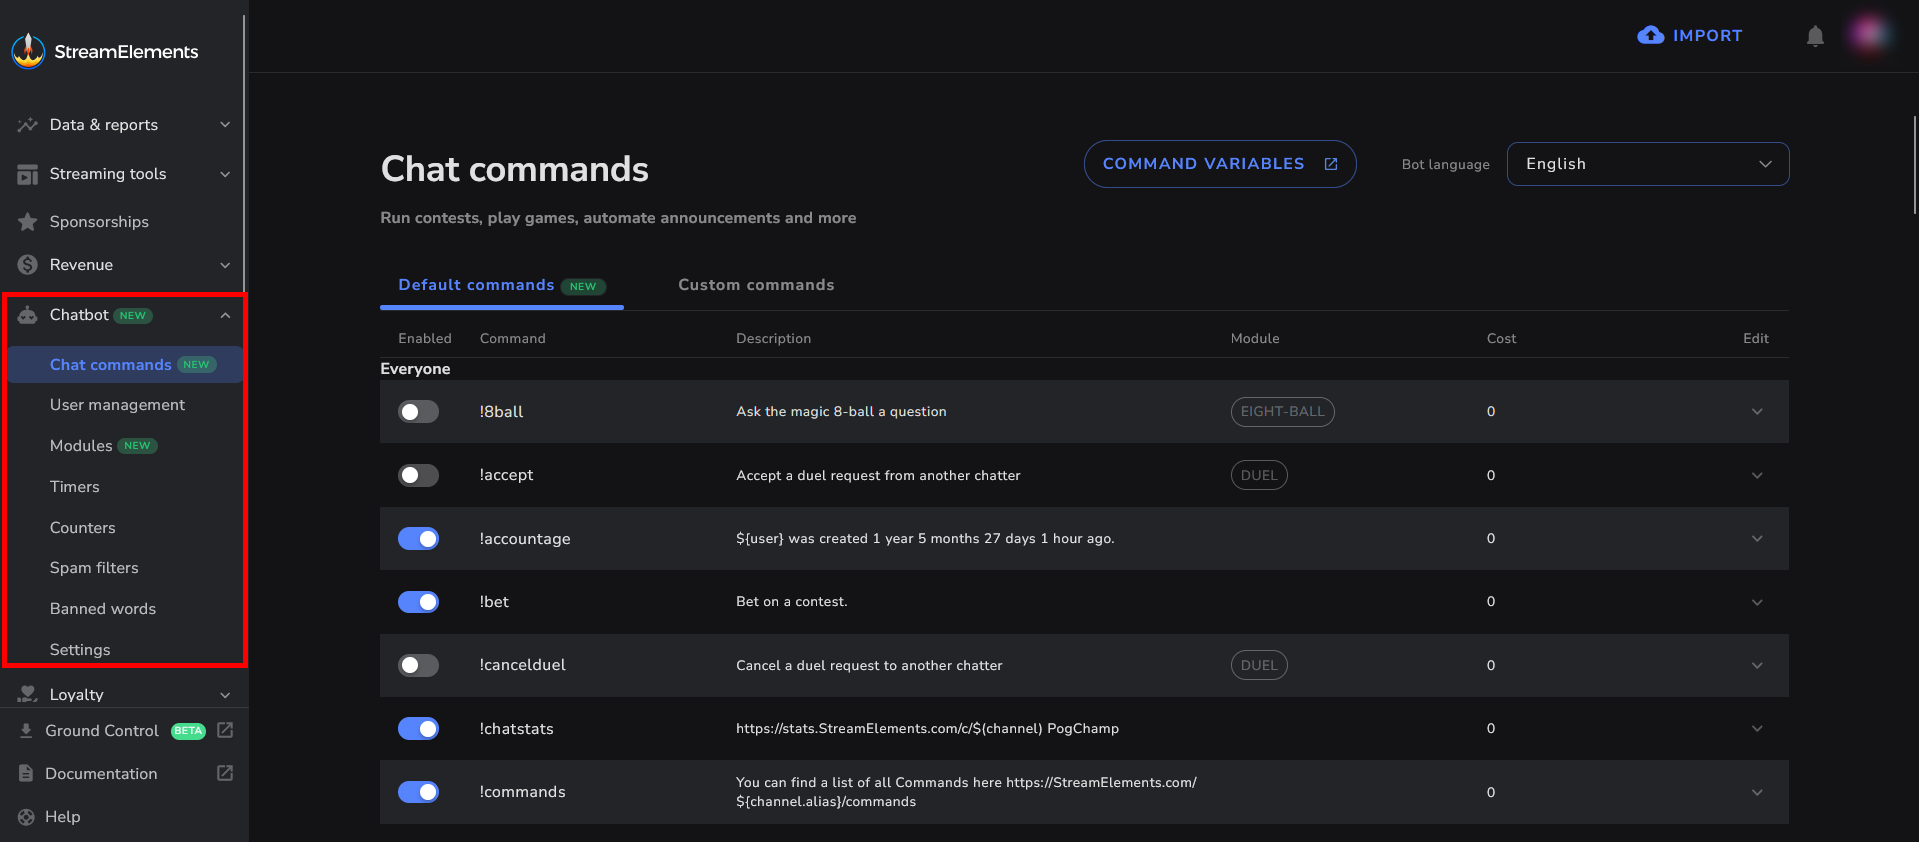This screenshot has width=1919, height=842.
Task: Collapse the Chatbot menu chevron
Action: pos(225,315)
